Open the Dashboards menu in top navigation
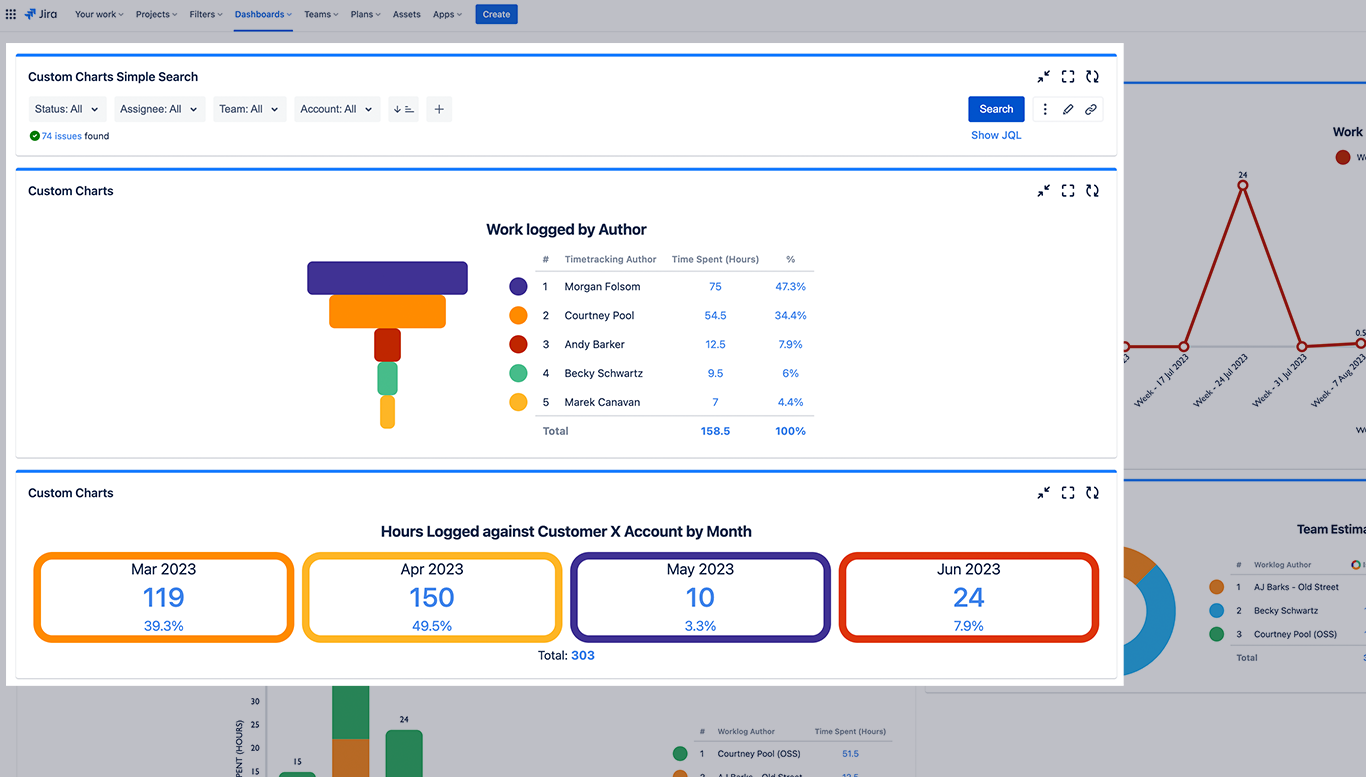The image size is (1366, 777). [x=263, y=14]
